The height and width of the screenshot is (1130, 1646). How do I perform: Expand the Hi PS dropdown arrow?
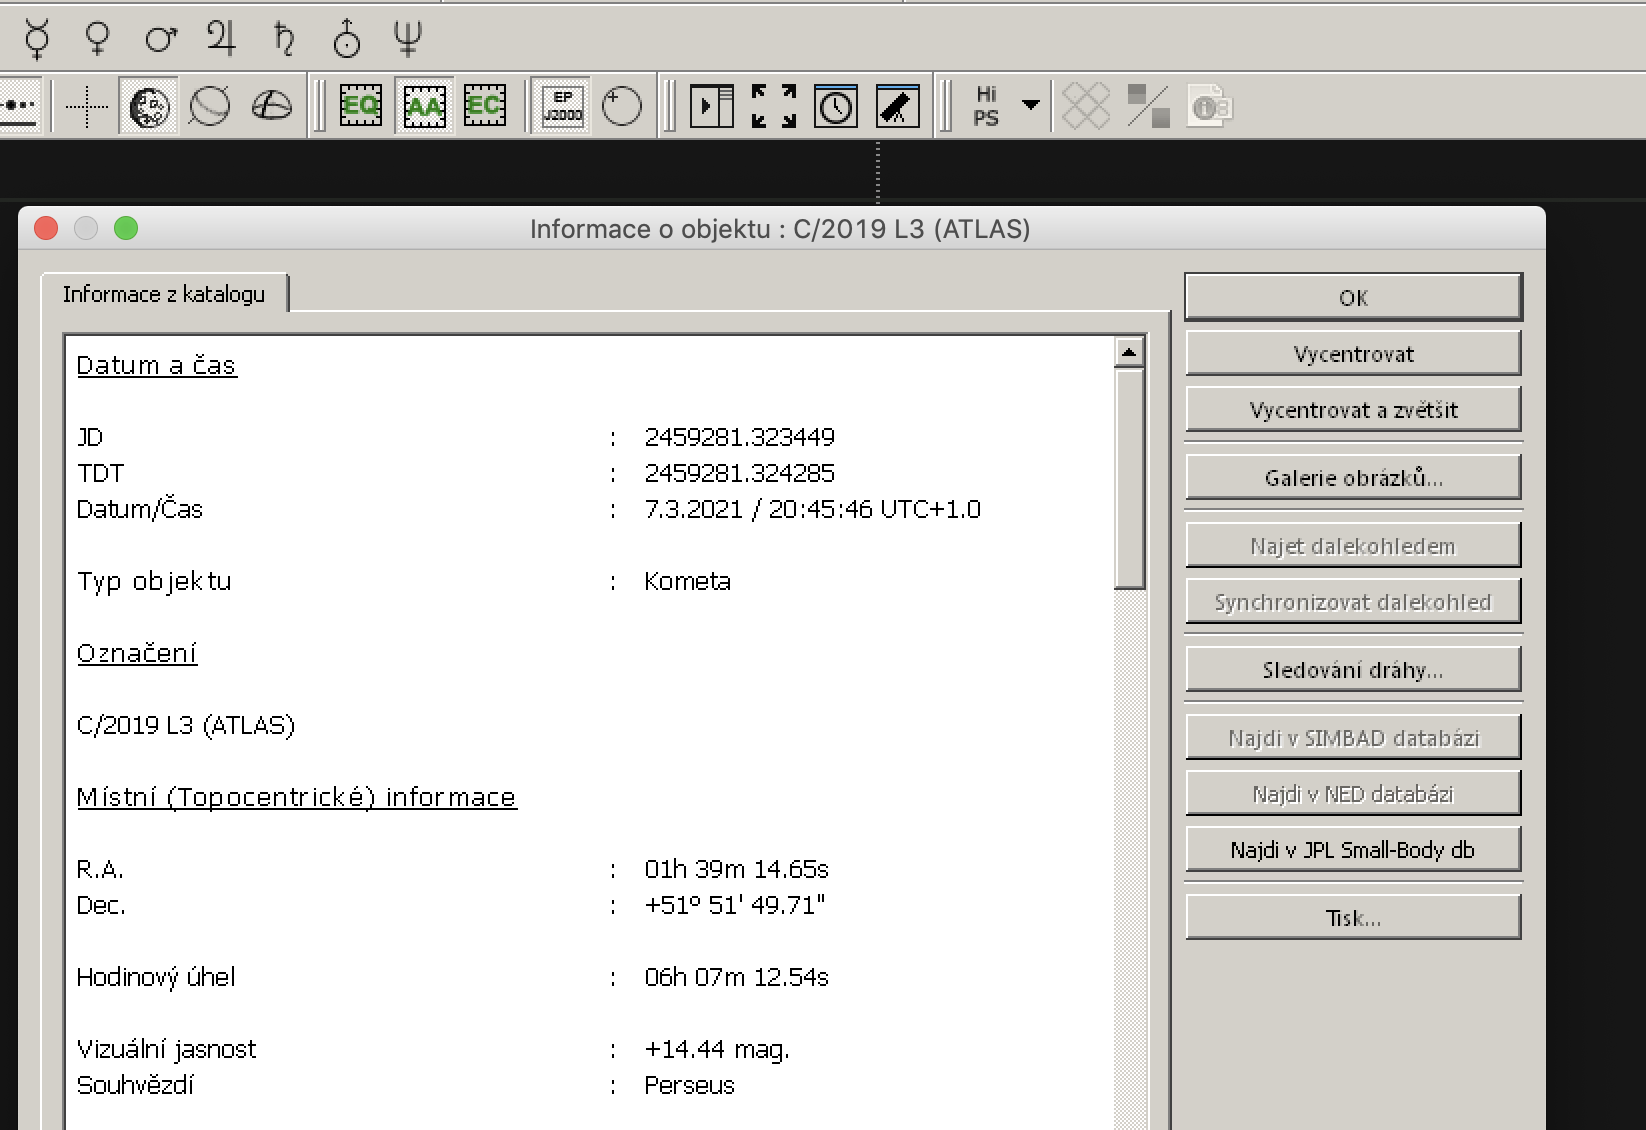1030,104
